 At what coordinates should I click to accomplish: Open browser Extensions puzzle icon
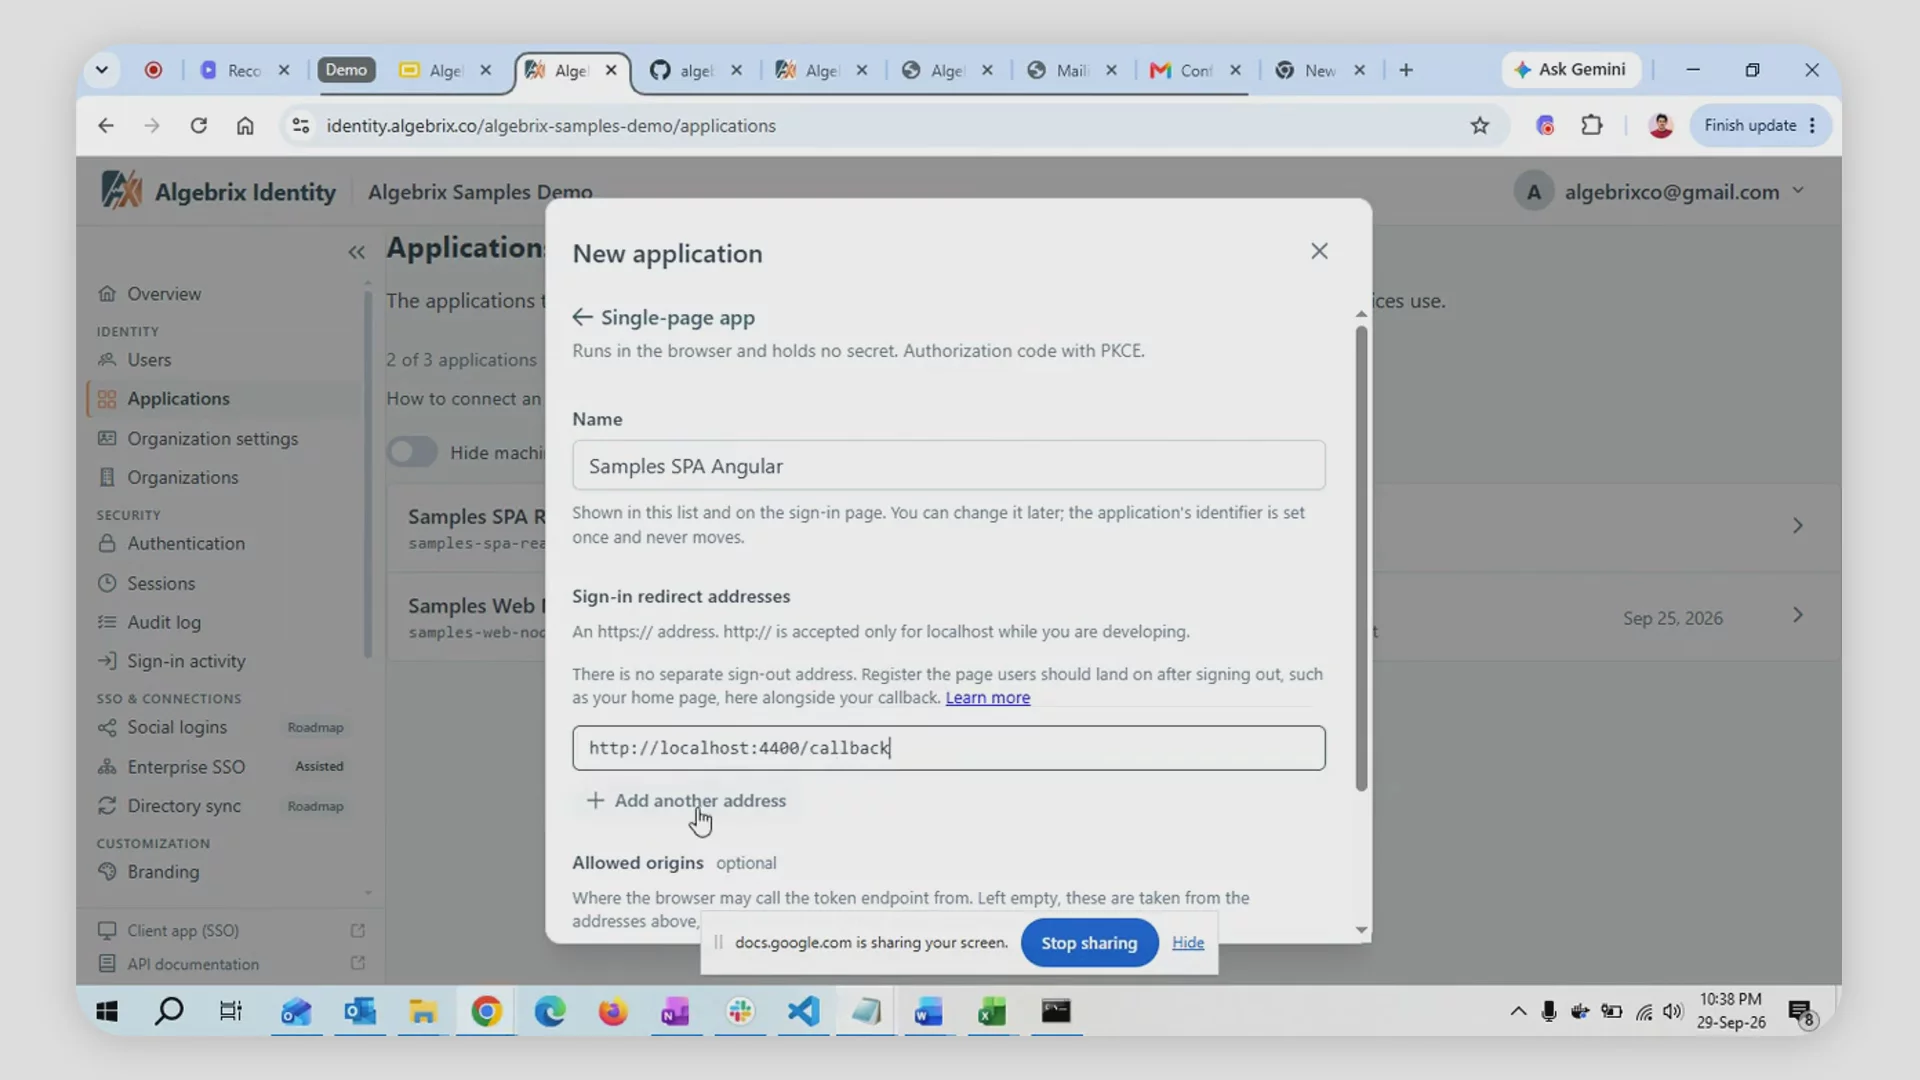tap(1591, 125)
